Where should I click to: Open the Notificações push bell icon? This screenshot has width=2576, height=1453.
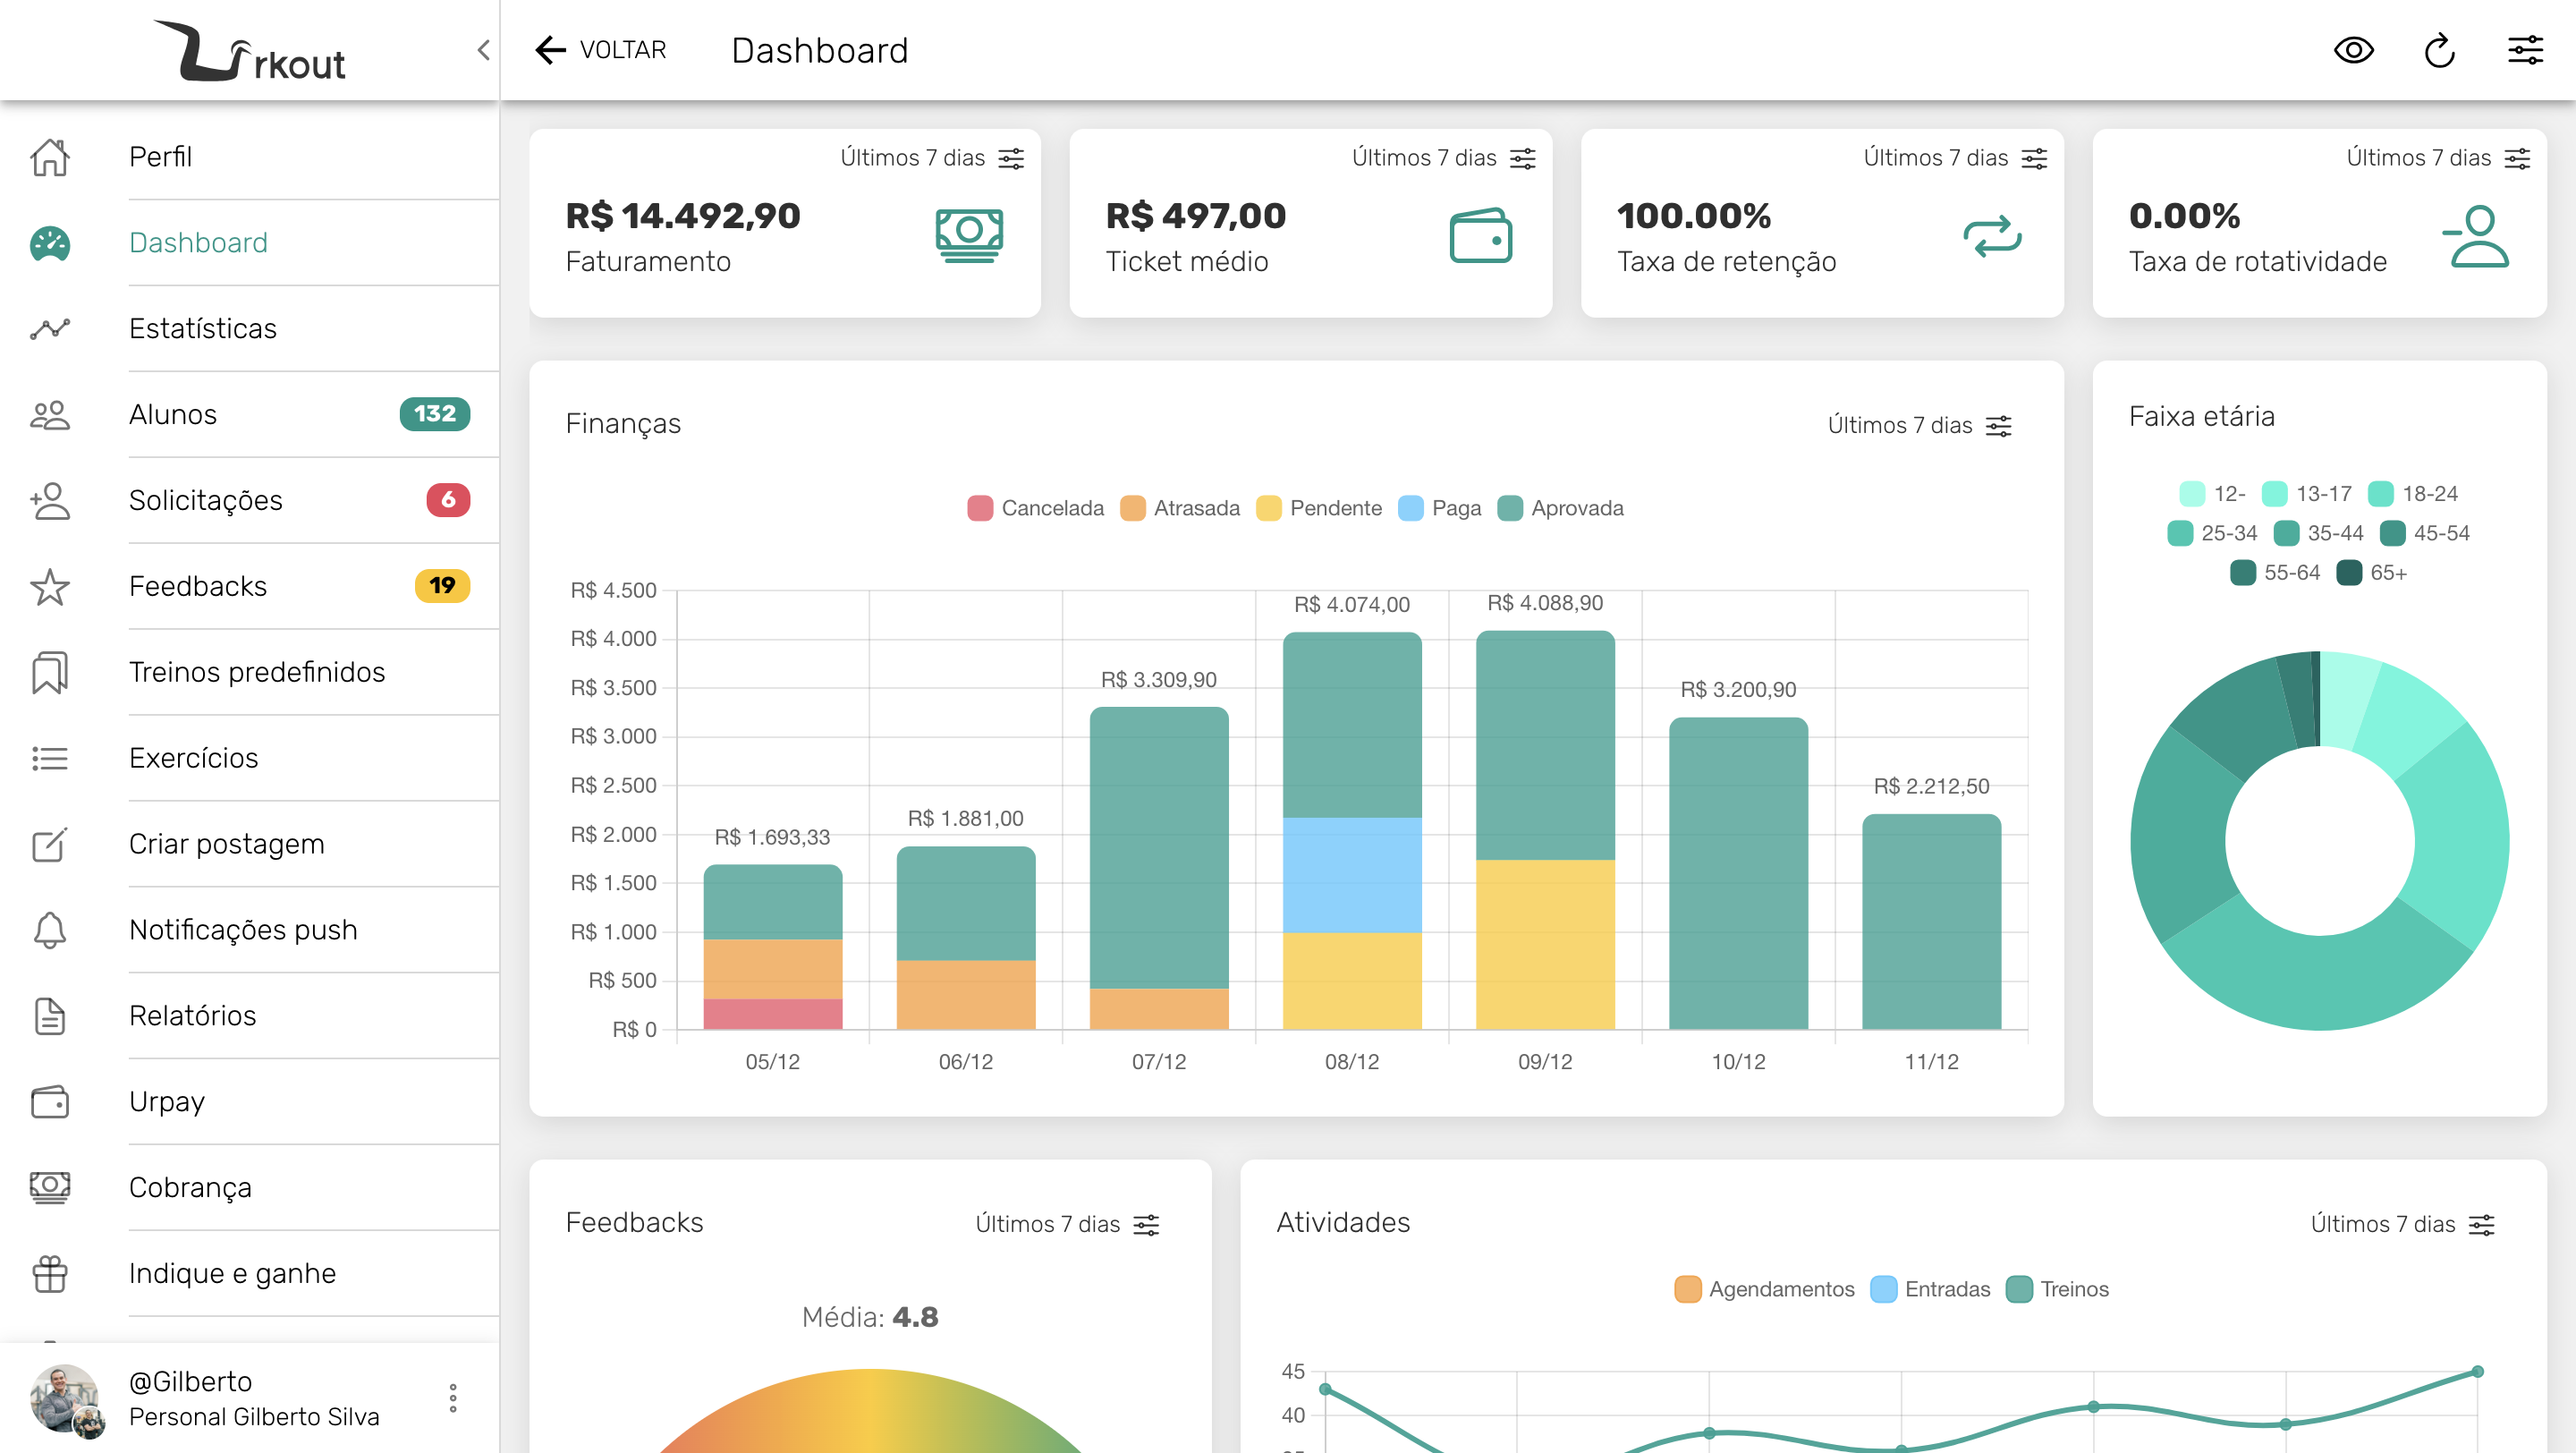[x=50, y=929]
